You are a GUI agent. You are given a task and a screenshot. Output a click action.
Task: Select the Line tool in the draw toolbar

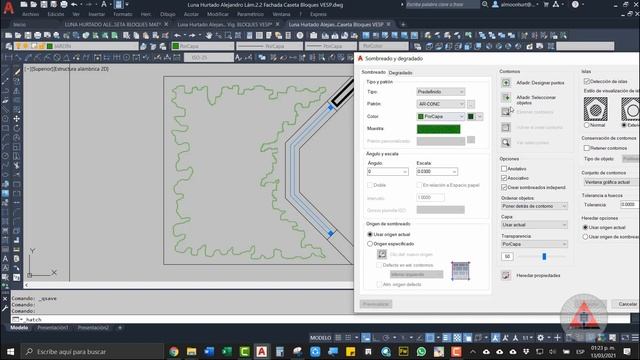pos(6,72)
